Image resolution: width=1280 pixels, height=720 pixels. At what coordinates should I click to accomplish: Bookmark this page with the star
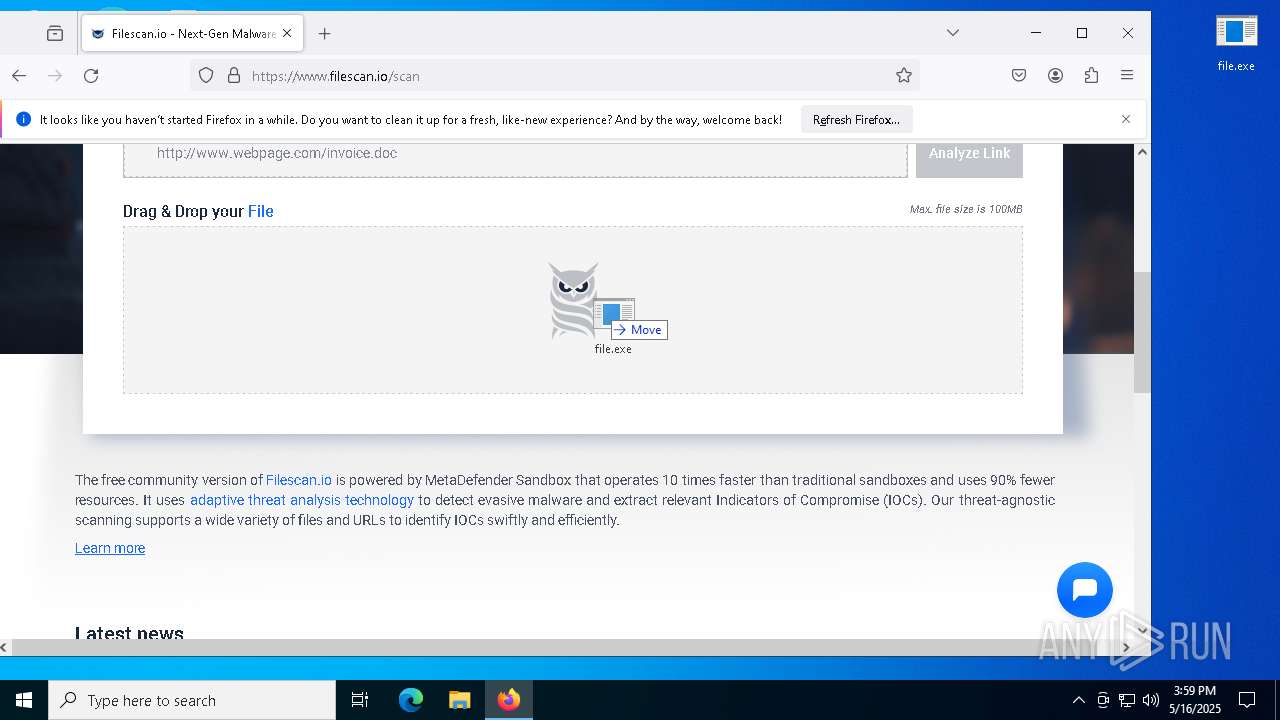[904, 75]
